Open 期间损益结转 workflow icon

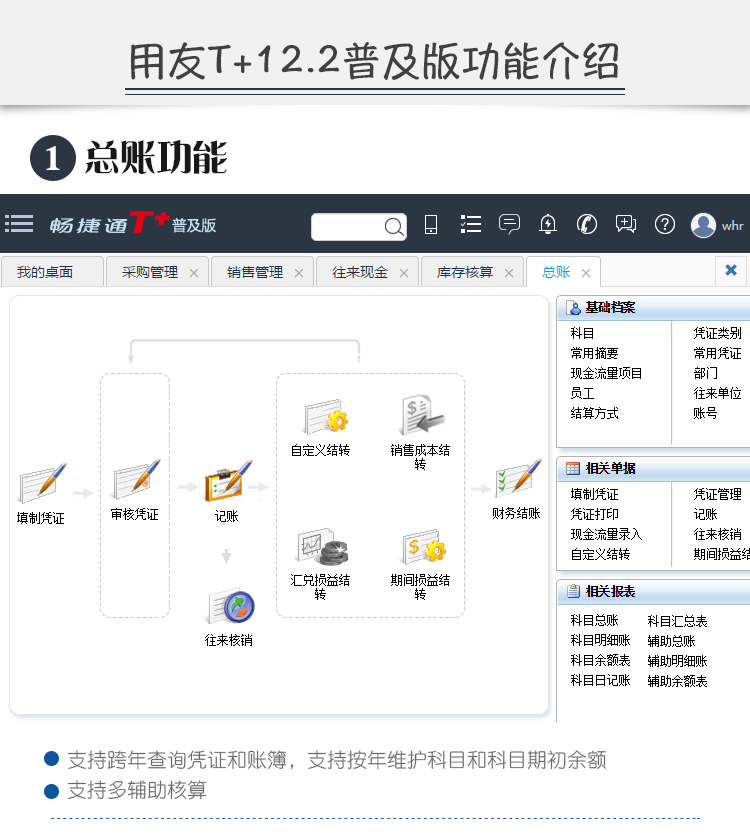coord(423,546)
